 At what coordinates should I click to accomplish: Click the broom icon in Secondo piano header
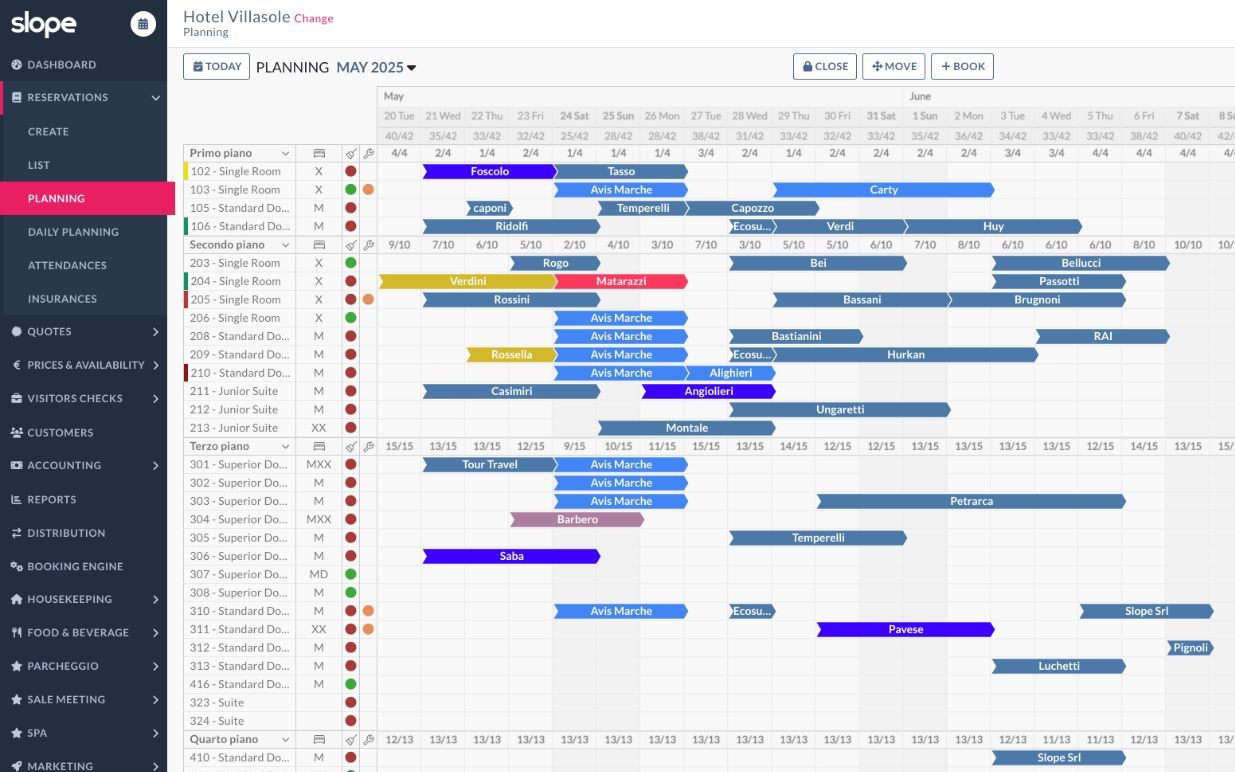pos(351,245)
